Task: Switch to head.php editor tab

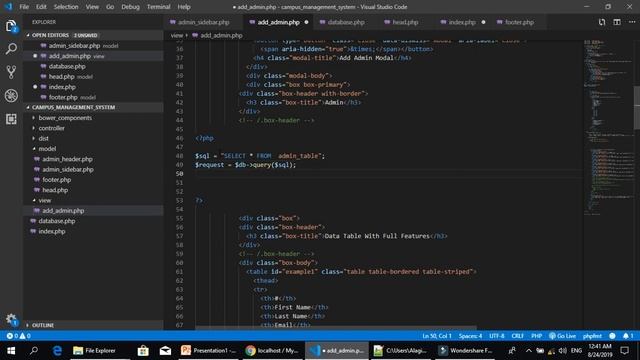Action: (404, 22)
